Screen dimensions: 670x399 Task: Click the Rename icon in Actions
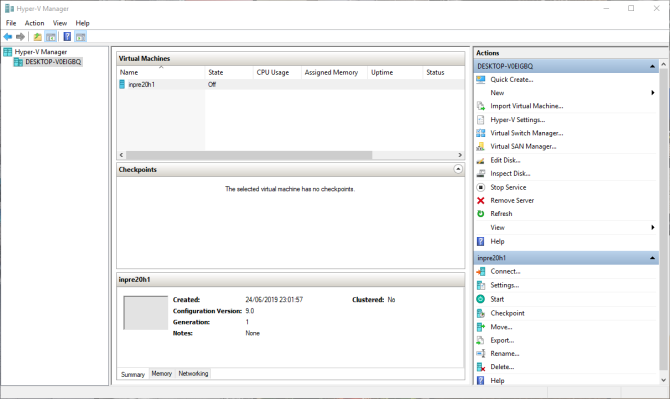481,353
